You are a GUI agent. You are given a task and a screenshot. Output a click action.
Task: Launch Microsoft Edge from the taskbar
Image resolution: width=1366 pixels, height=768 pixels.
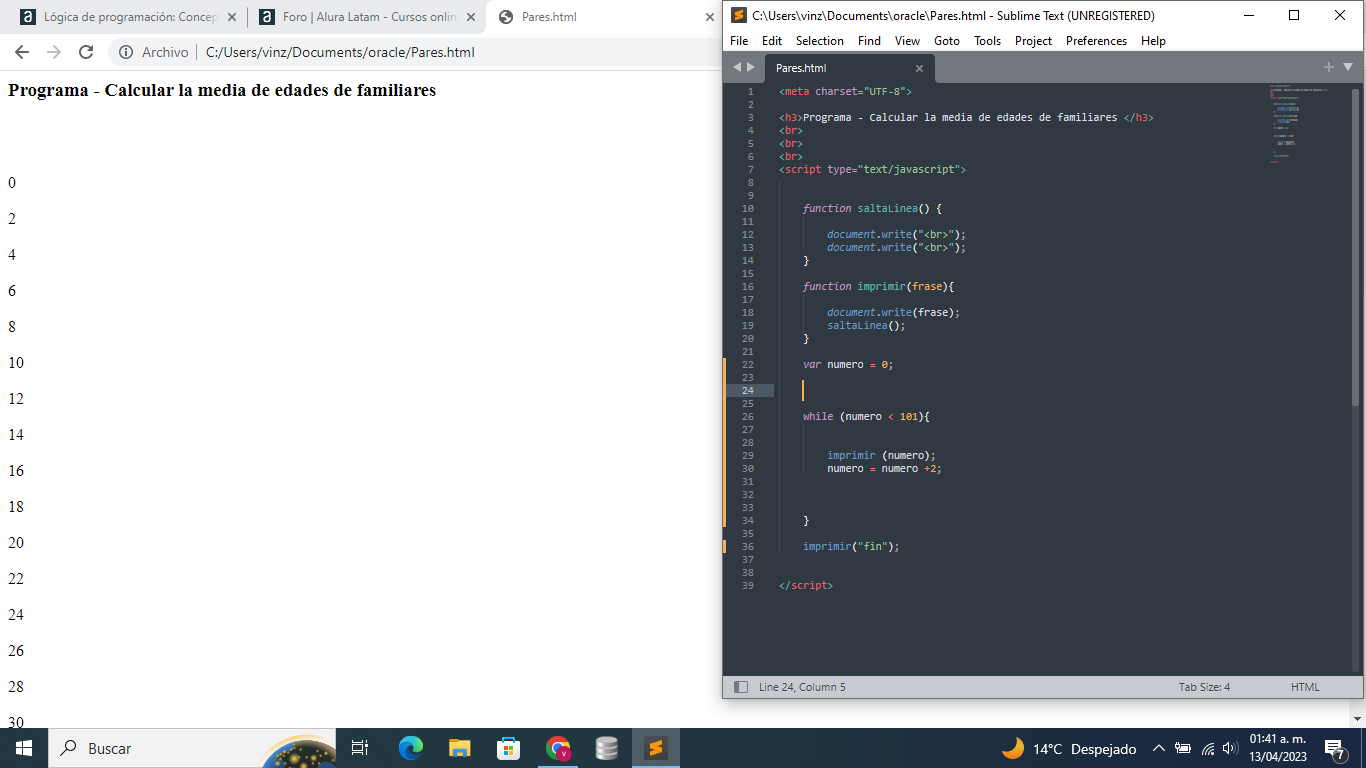pos(410,748)
